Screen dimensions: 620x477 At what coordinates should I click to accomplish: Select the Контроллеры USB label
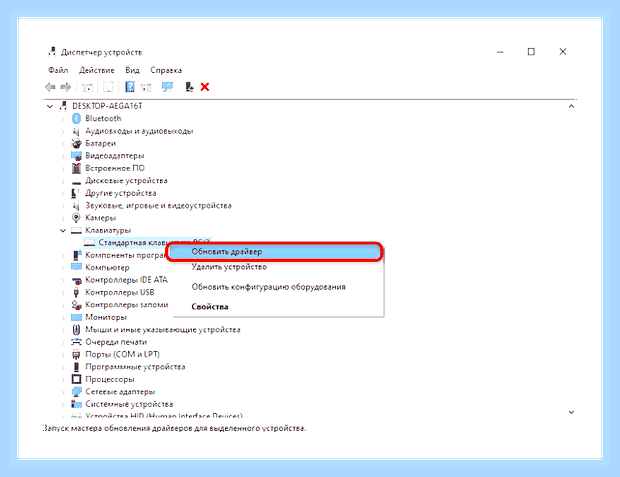tap(120, 292)
